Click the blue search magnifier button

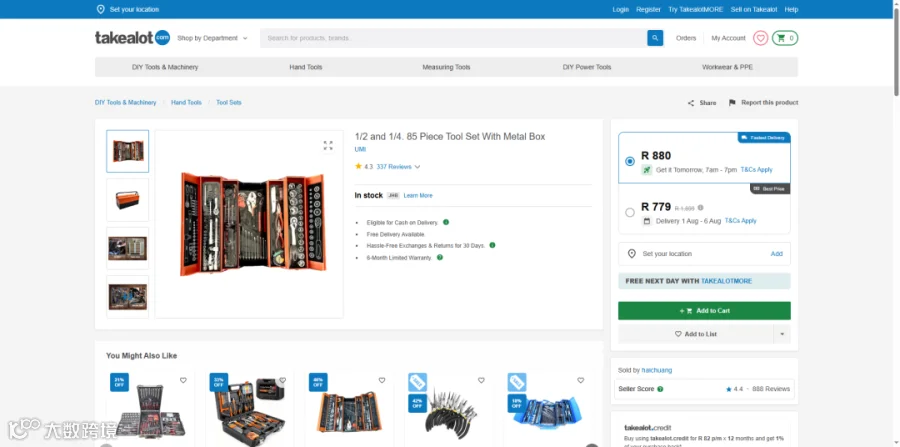[x=655, y=38]
